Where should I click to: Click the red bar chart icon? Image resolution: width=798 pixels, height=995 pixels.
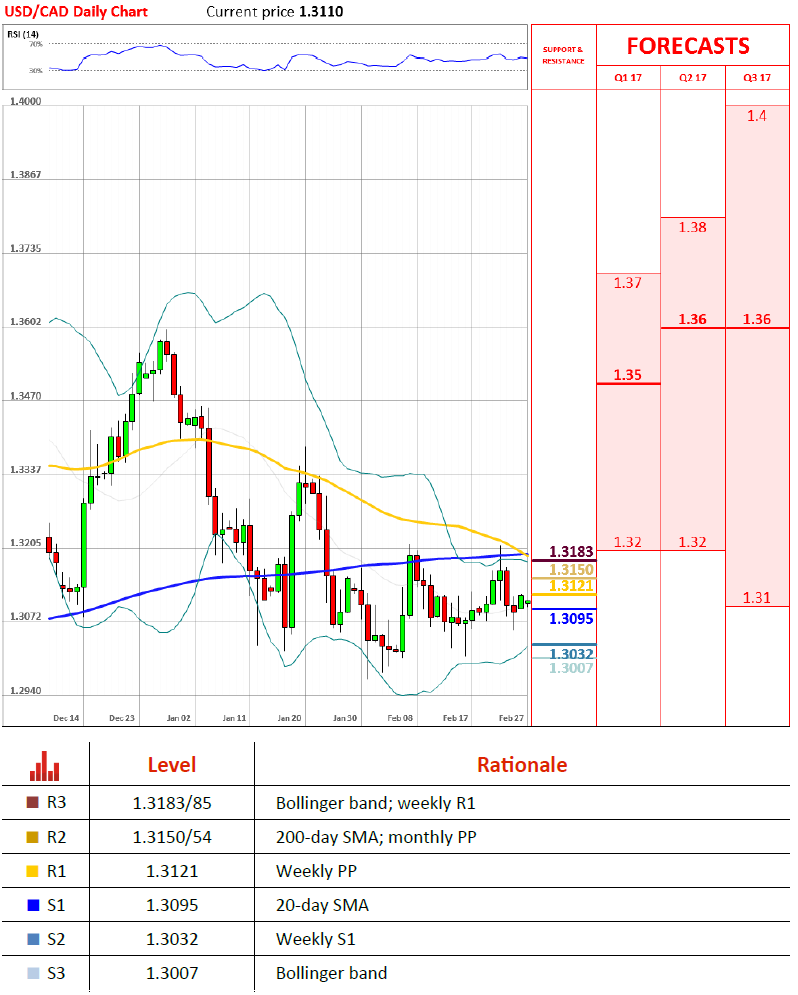pos(45,766)
